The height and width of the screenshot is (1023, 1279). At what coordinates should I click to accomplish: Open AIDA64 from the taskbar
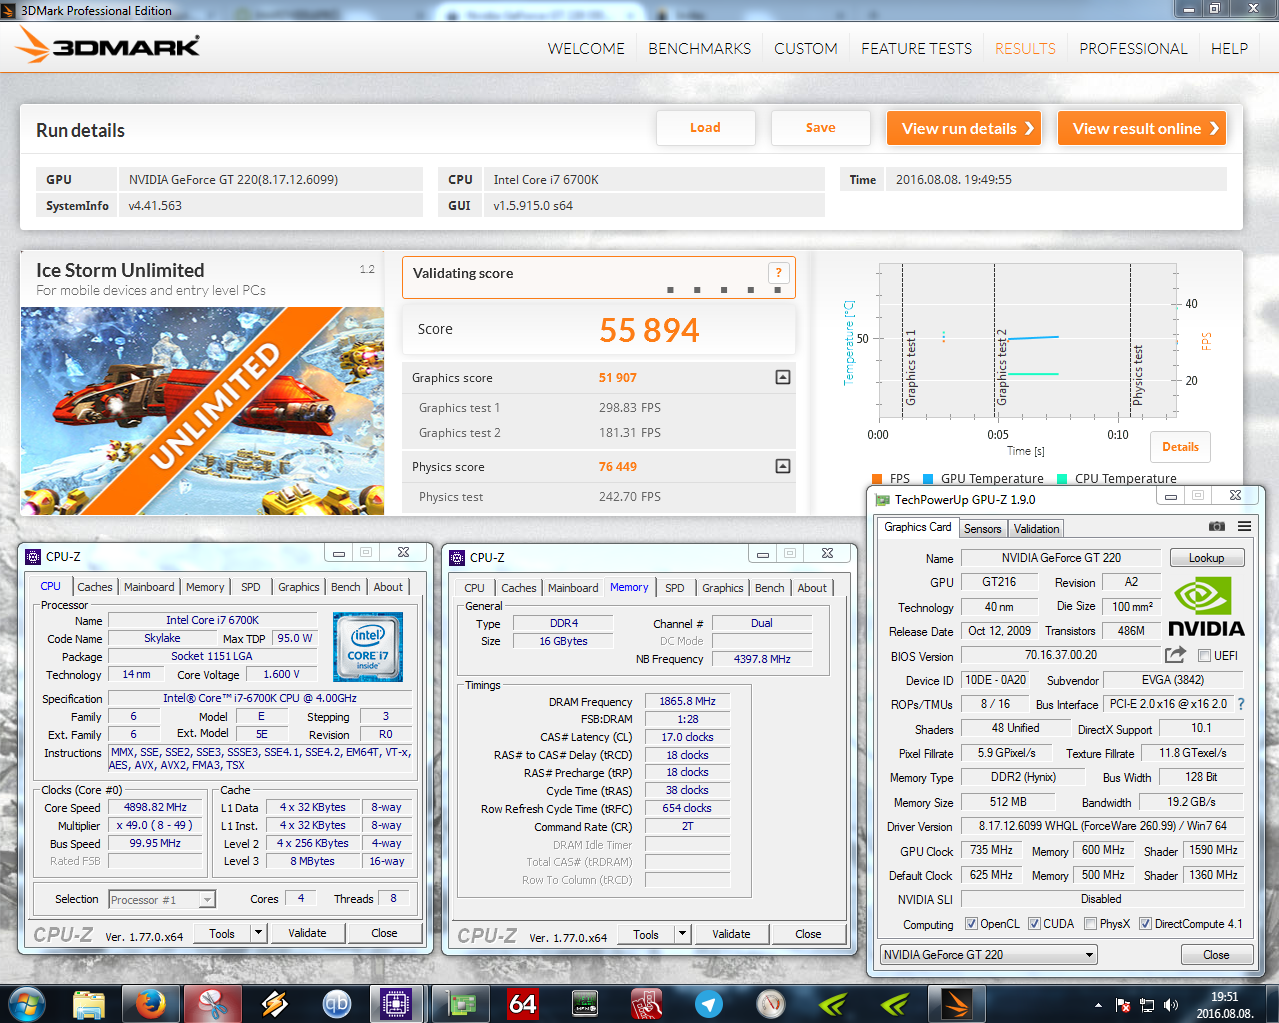523,1003
